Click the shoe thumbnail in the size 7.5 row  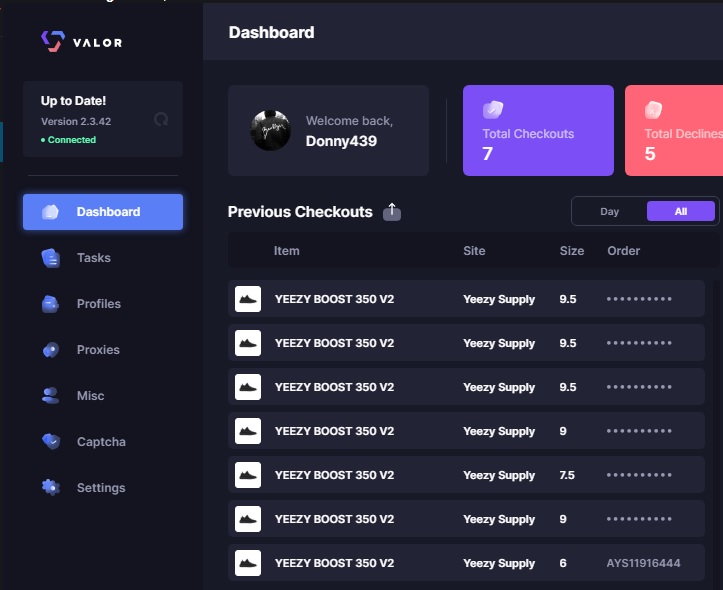pos(248,475)
